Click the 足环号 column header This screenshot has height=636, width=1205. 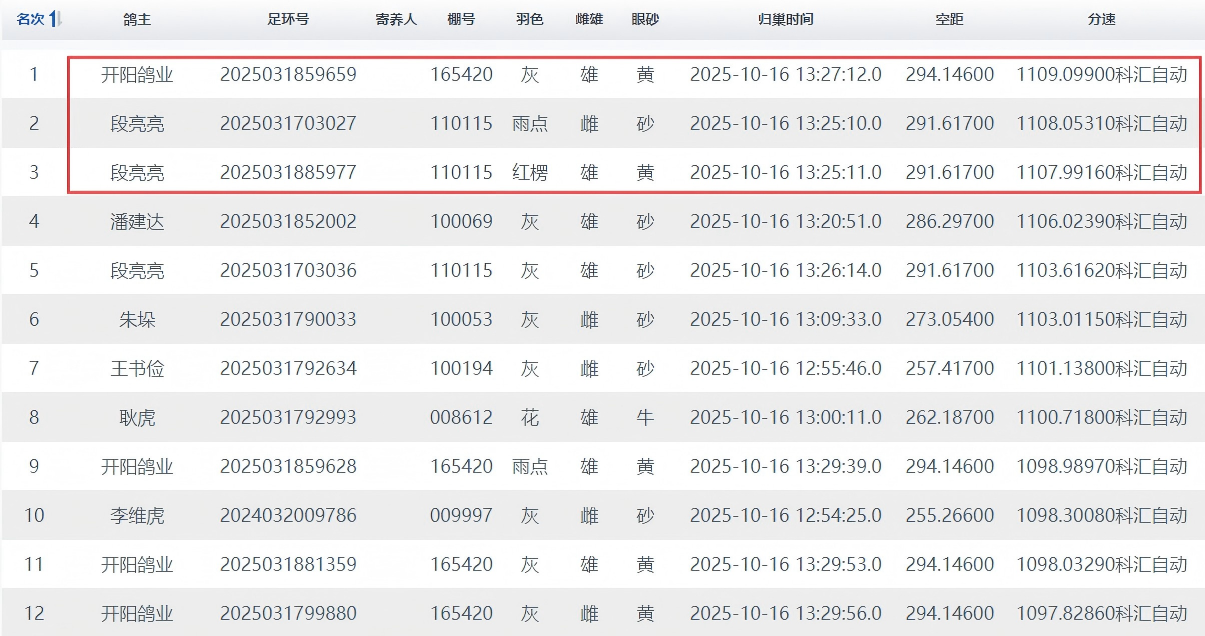point(288,19)
